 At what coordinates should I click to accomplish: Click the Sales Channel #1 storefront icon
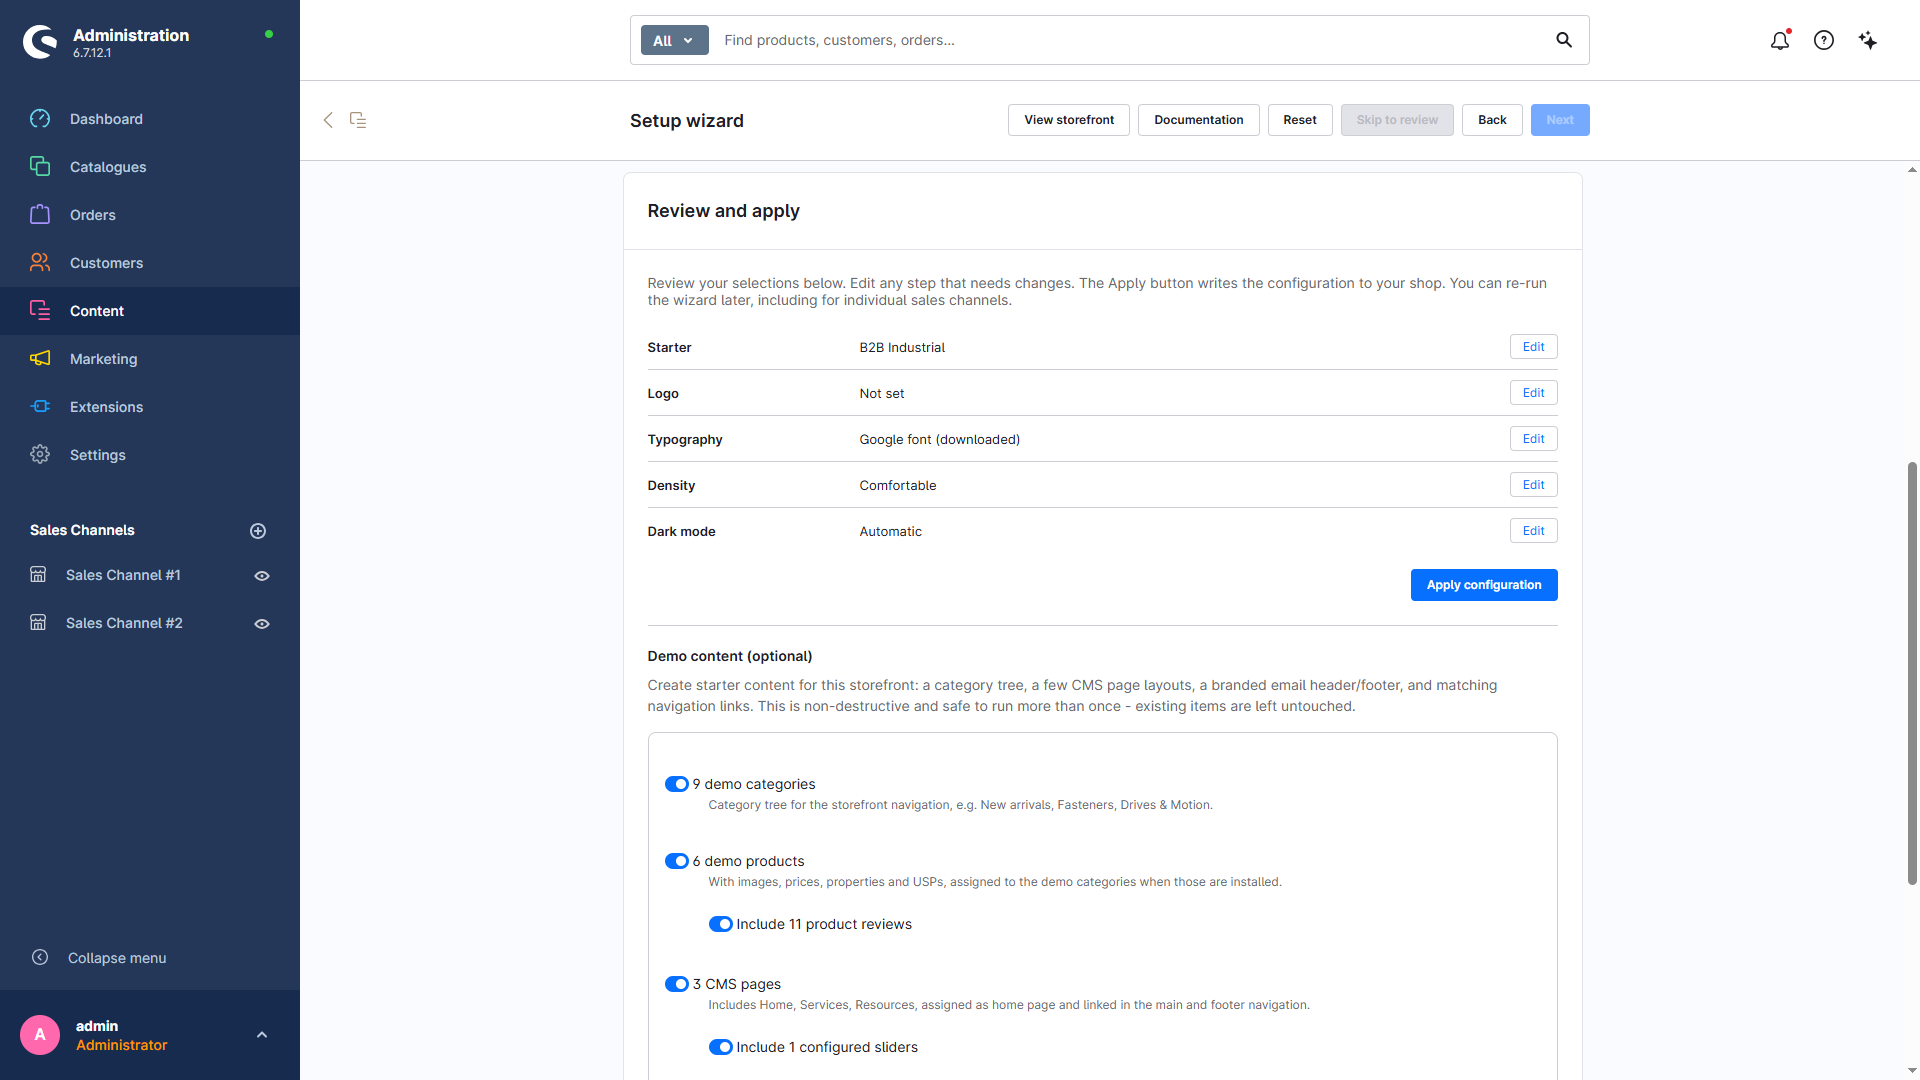pos(38,575)
